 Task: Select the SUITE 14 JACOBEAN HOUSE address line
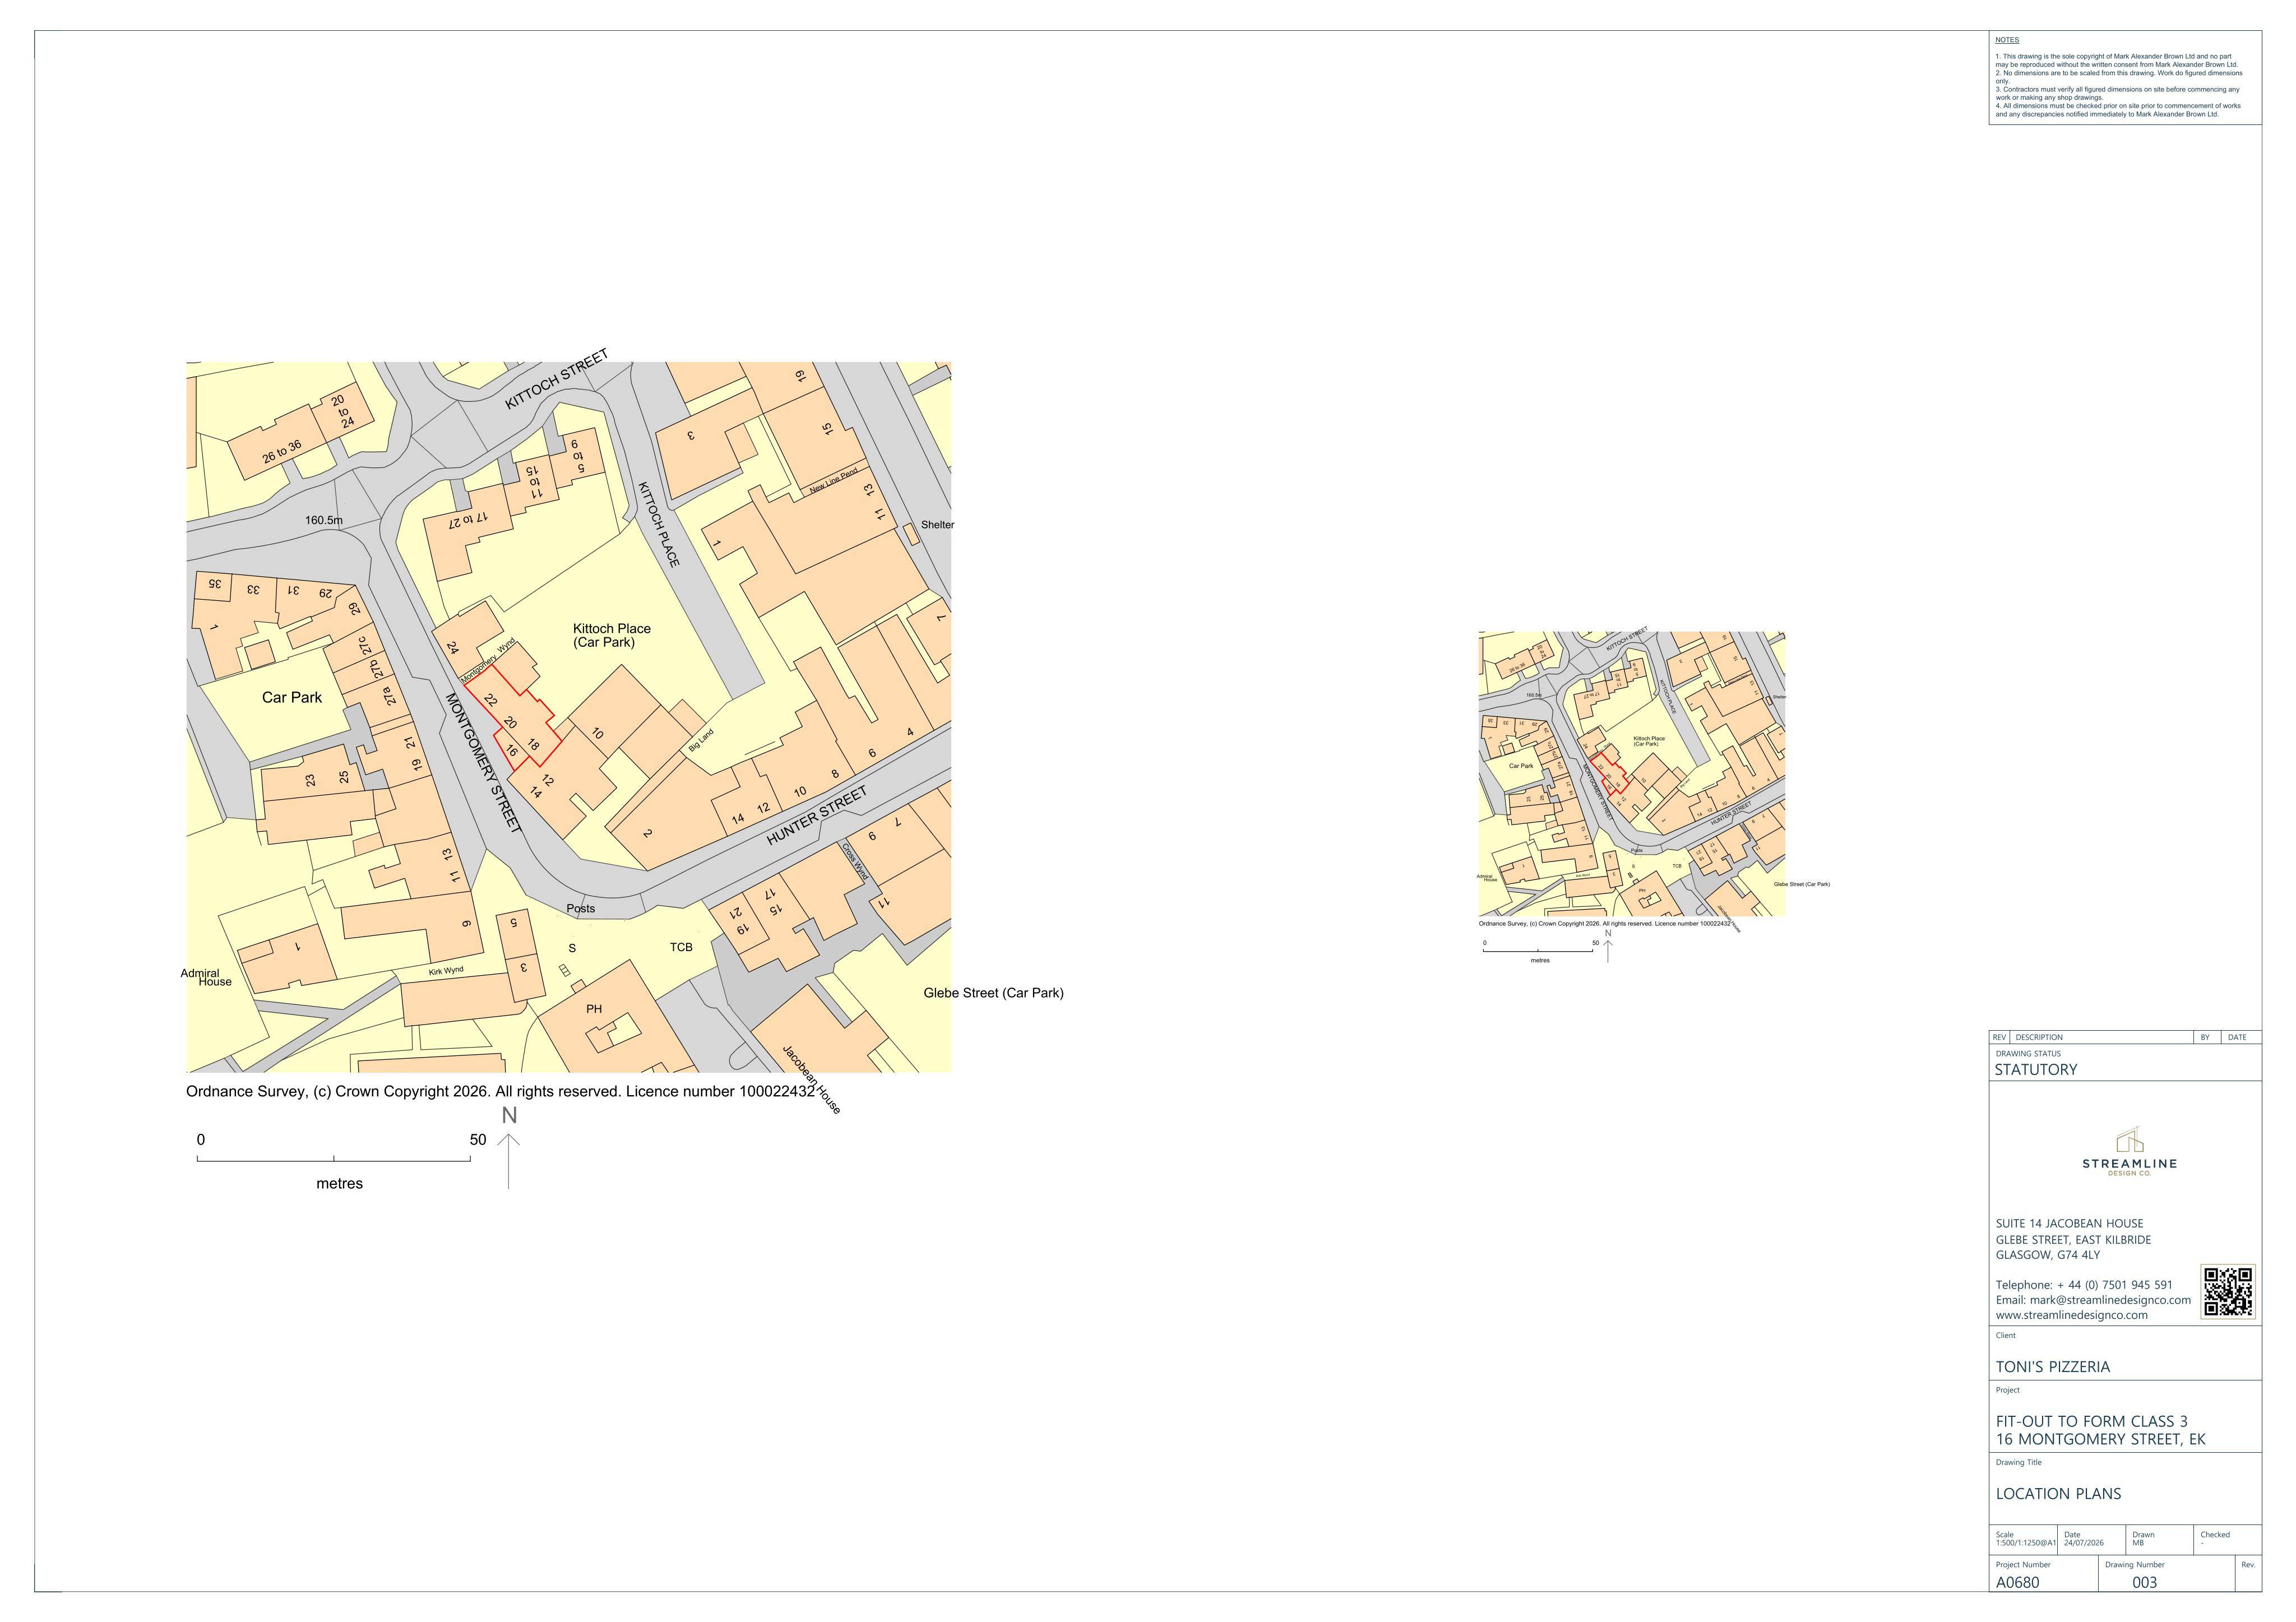tap(2070, 1223)
